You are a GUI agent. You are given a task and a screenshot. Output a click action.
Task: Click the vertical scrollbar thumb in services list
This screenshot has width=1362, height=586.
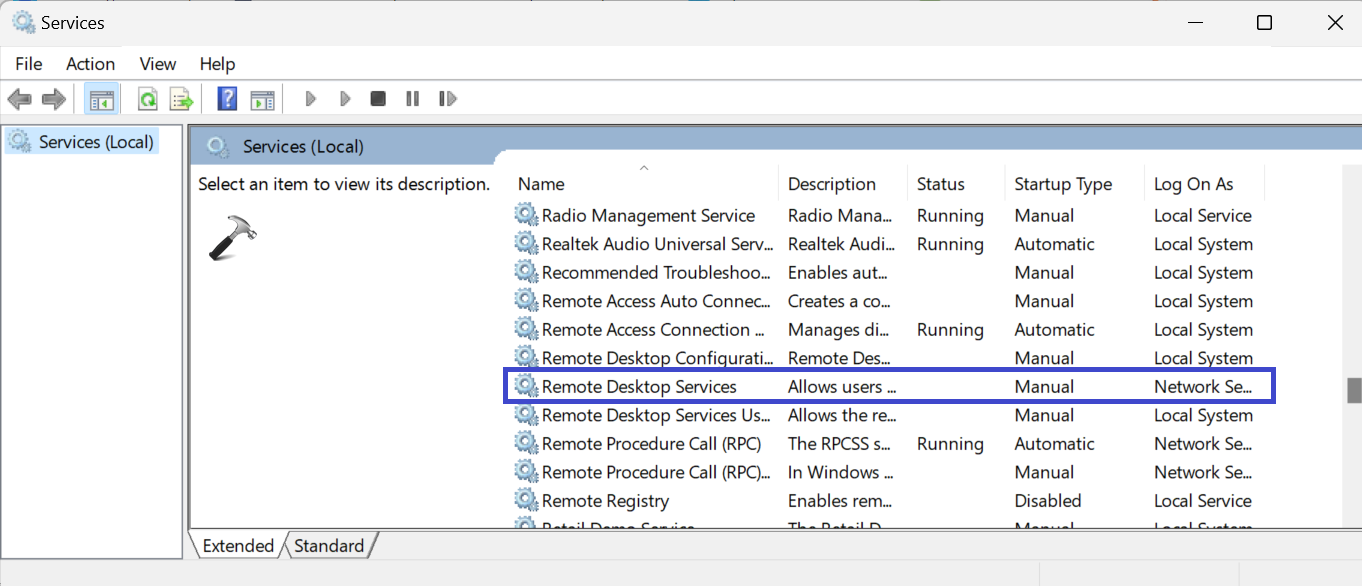pos(1354,390)
